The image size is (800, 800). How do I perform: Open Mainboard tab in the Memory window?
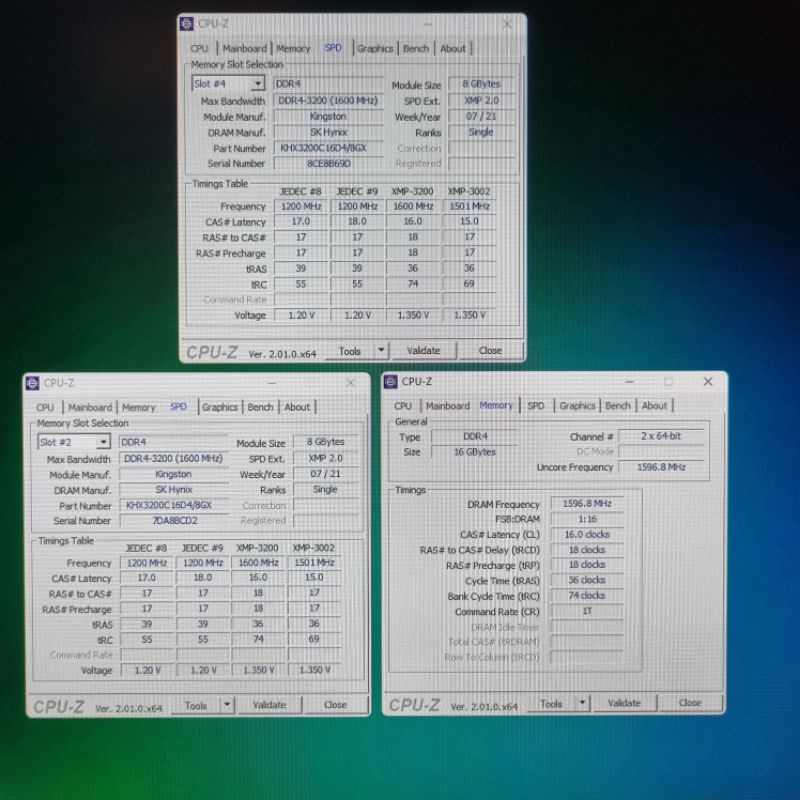point(447,406)
